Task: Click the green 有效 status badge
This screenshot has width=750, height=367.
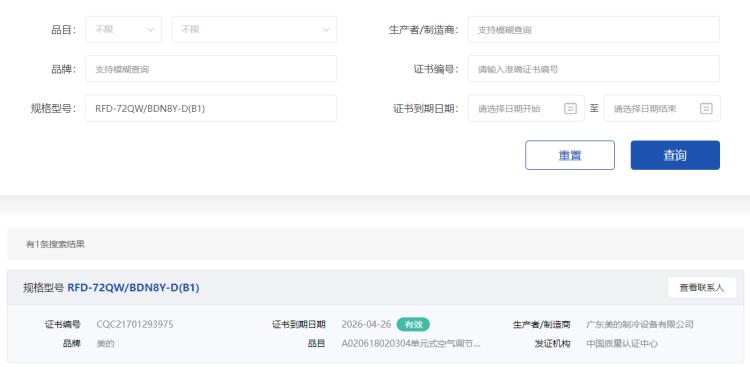Action: click(413, 324)
